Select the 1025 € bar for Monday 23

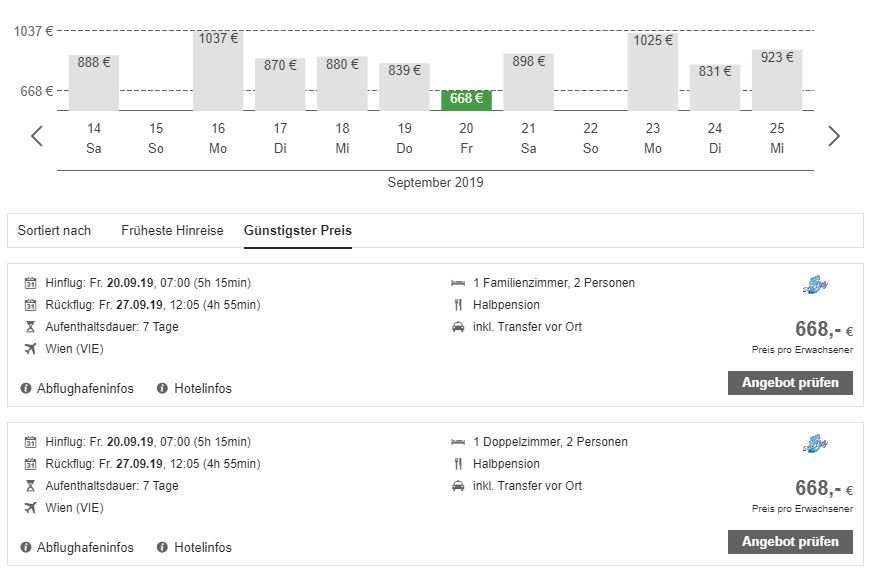pos(653,71)
